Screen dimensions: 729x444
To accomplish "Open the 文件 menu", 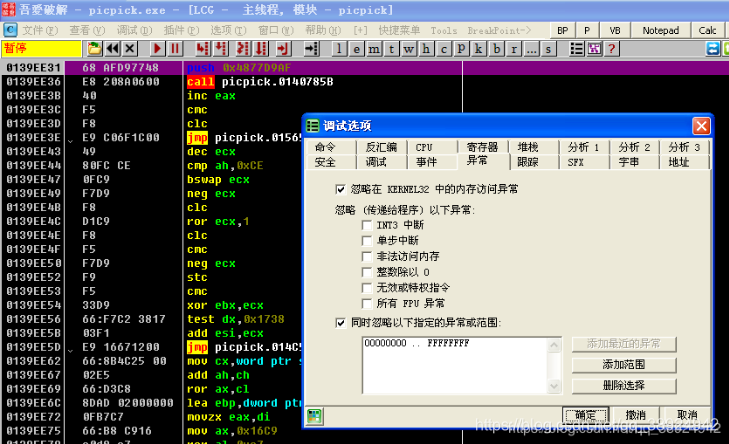I will 40,30.
